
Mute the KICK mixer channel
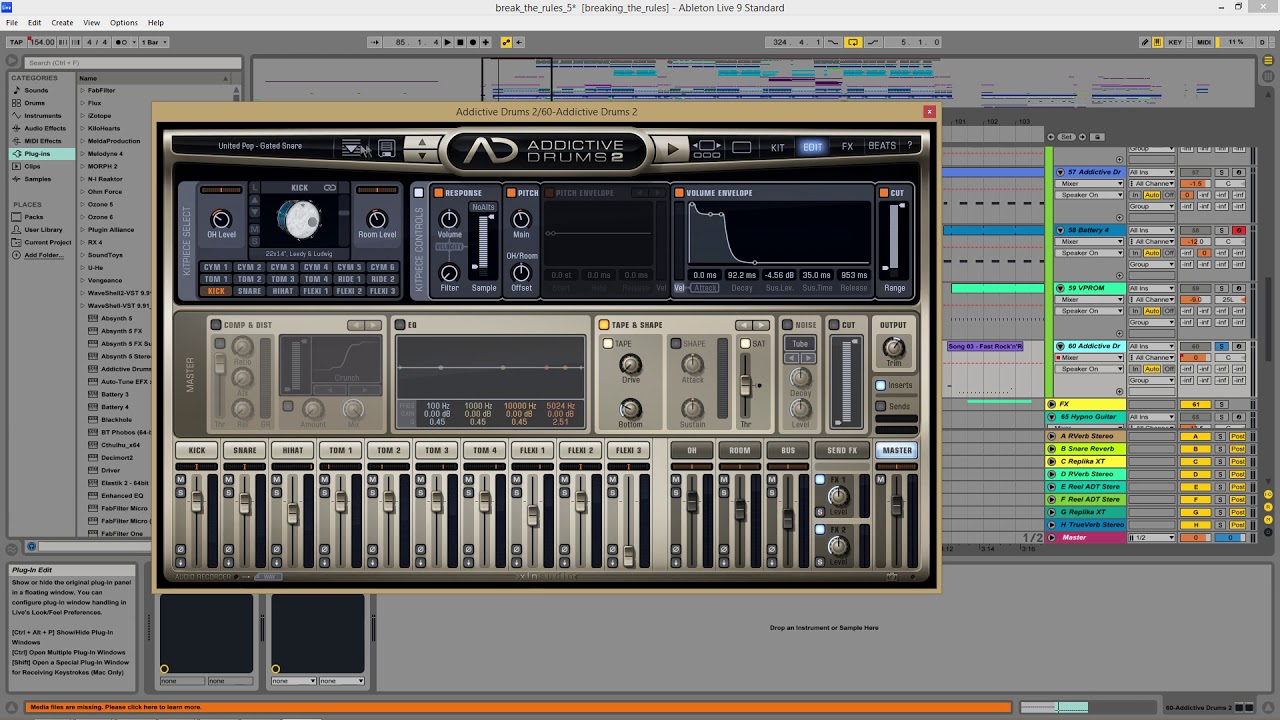pos(181,480)
